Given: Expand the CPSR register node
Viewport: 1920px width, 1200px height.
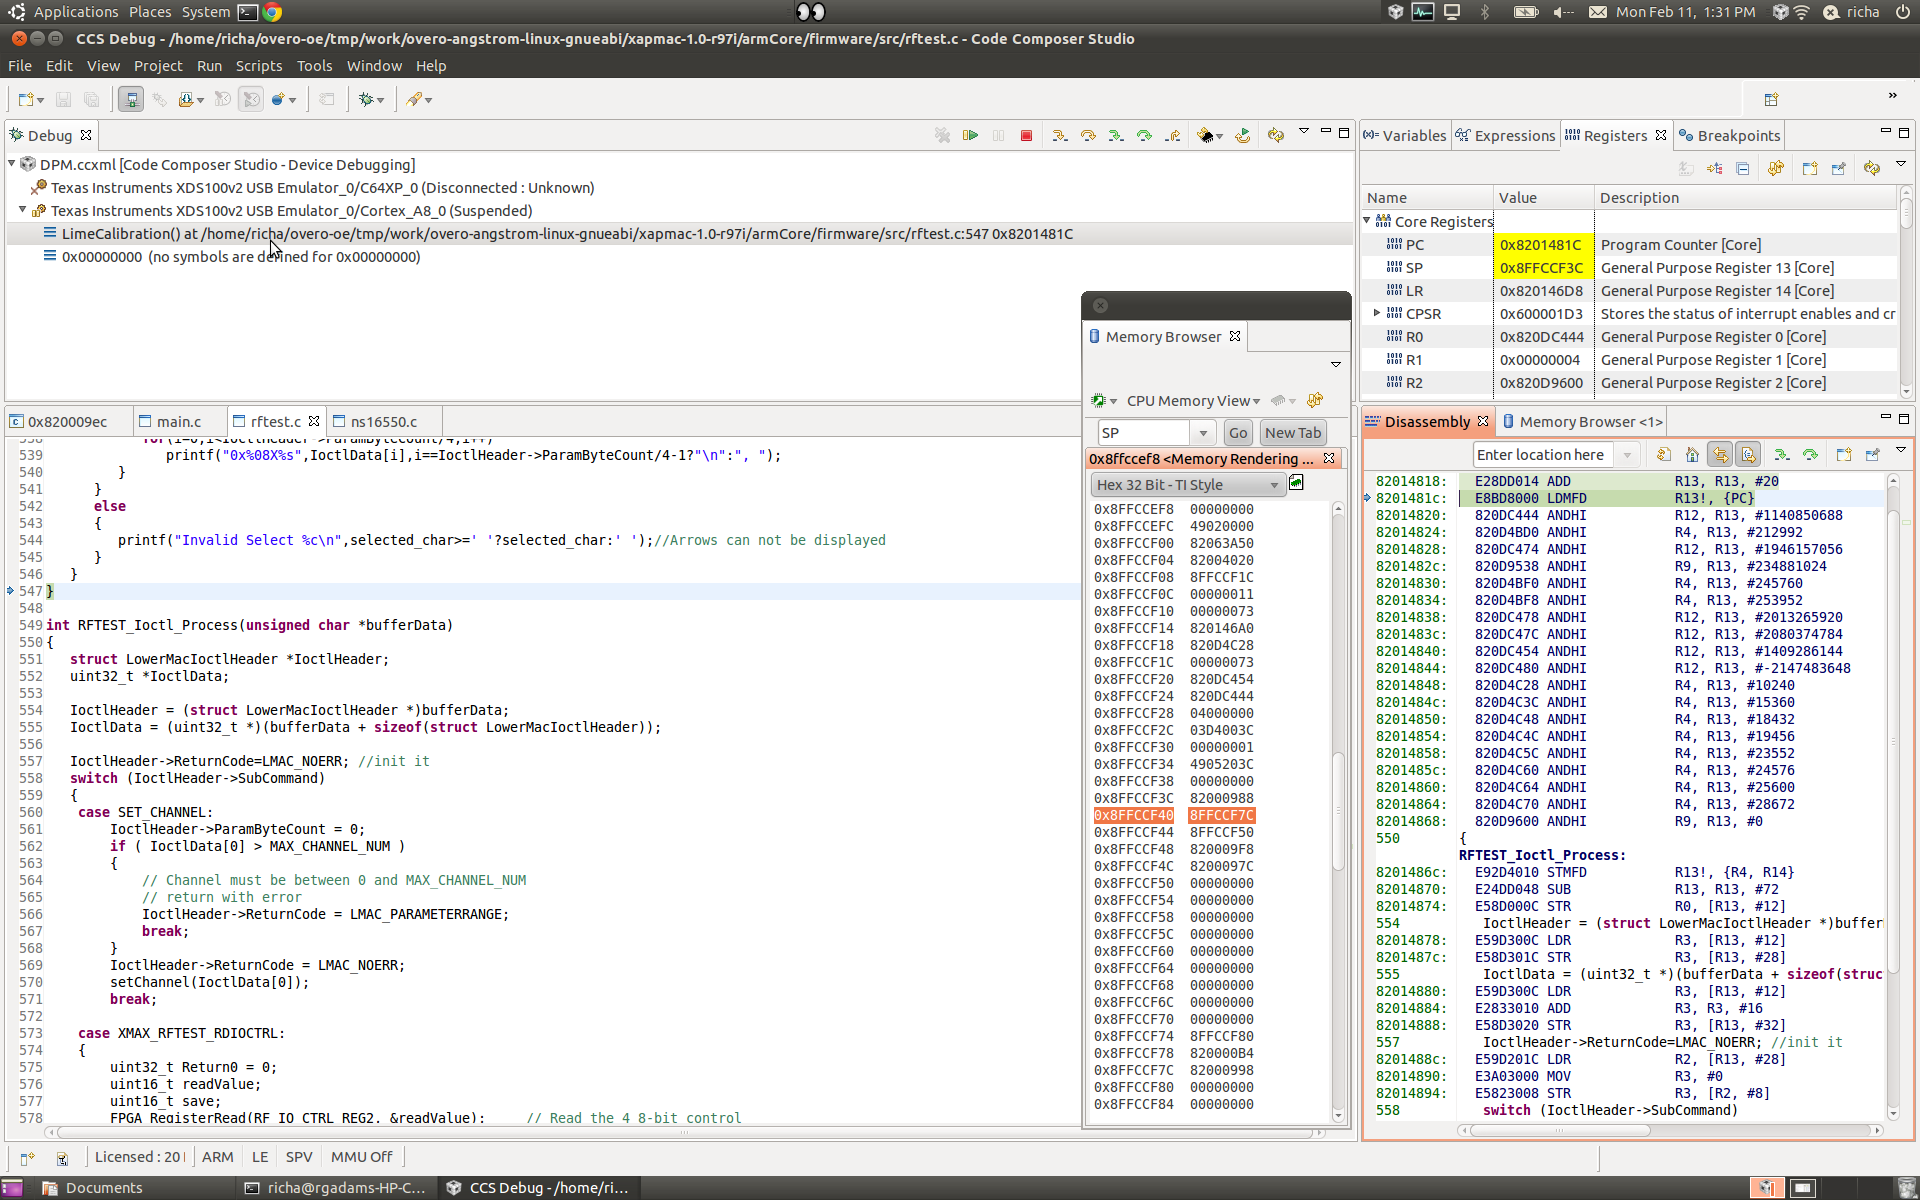Looking at the screenshot, I should point(1377,314).
